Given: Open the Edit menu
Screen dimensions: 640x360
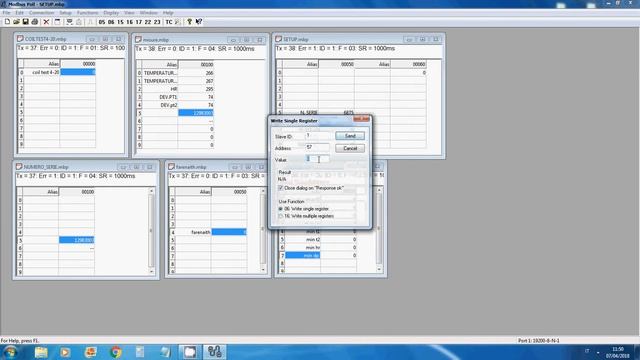Looking at the screenshot, I should pos(19,13).
